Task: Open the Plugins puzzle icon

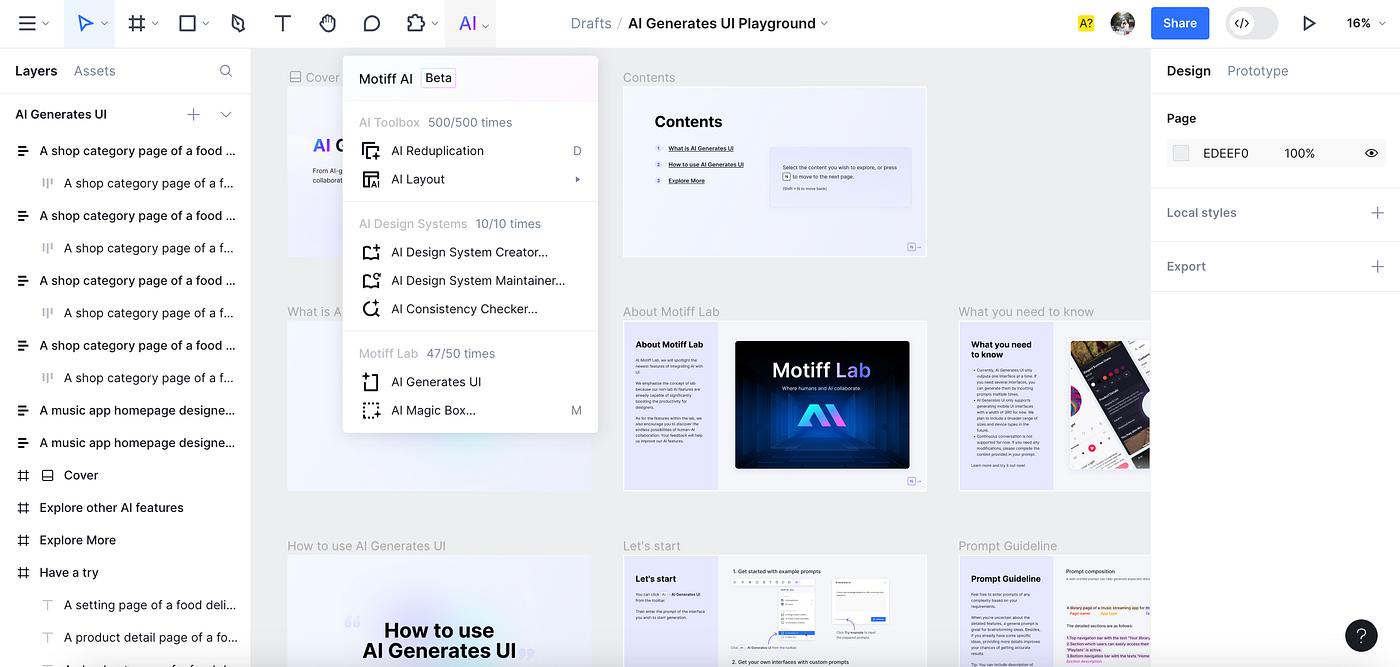Action: tap(415, 23)
